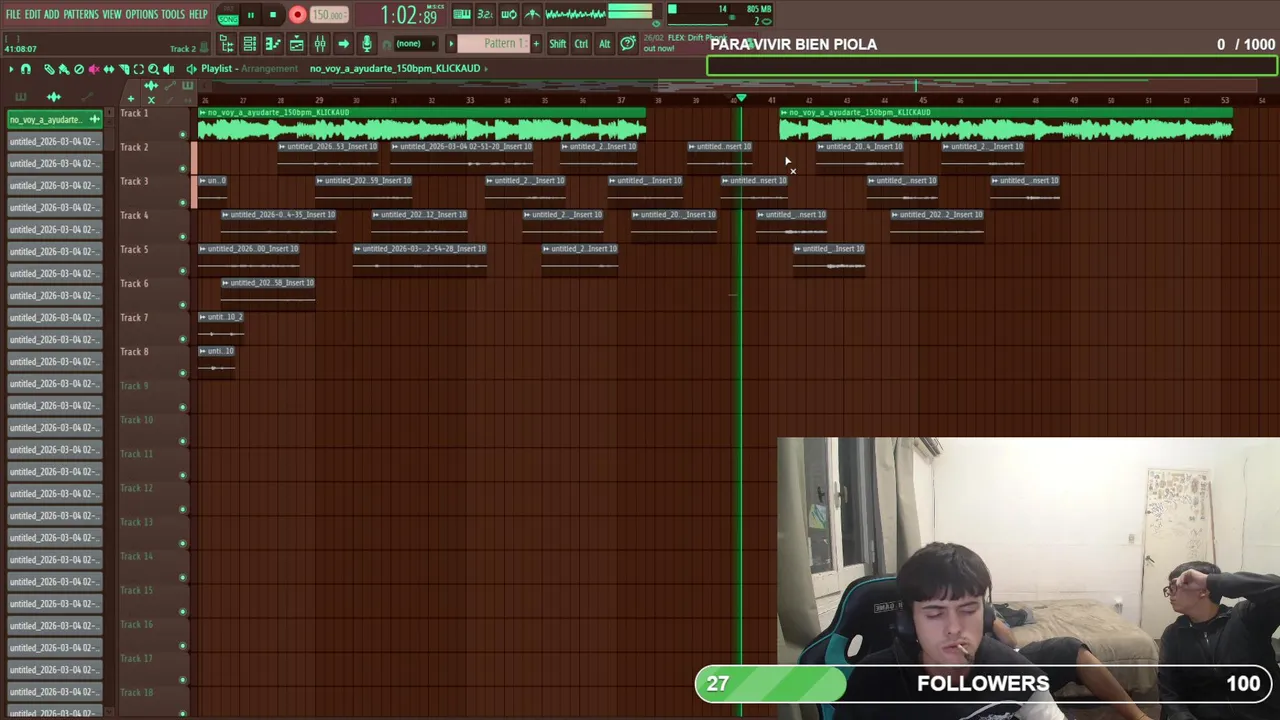Open the EDIT menu
The width and height of the screenshot is (1280, 720).
coord(33,15)
